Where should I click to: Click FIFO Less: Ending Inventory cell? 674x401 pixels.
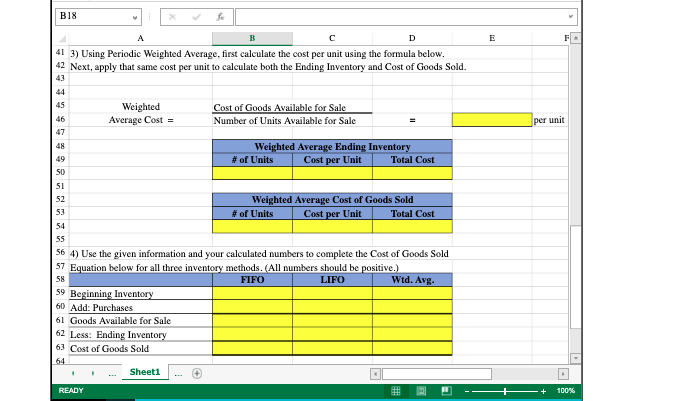tap(252, 334)
